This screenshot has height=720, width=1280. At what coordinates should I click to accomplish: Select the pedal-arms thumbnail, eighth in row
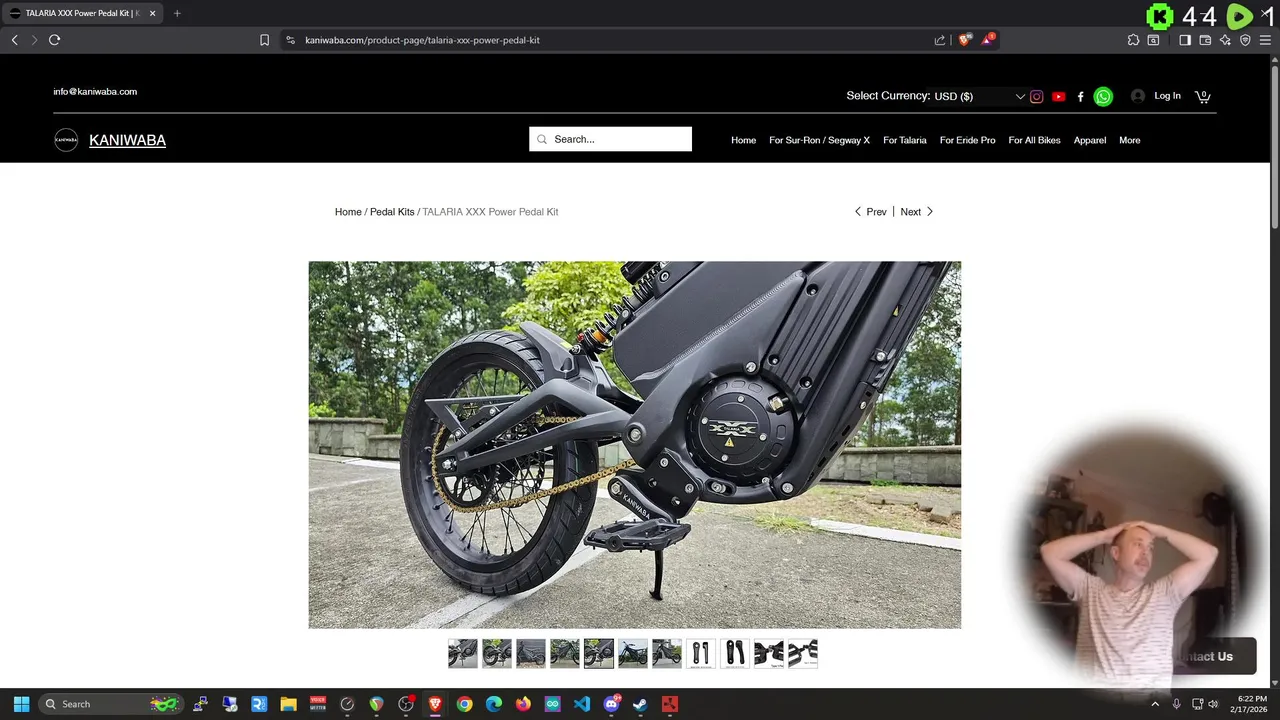tap(701, 653)
